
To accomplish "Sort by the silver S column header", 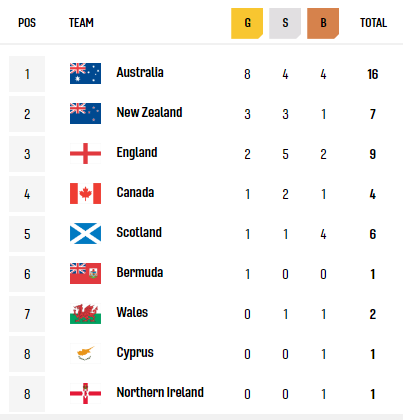I will [285, 23].
